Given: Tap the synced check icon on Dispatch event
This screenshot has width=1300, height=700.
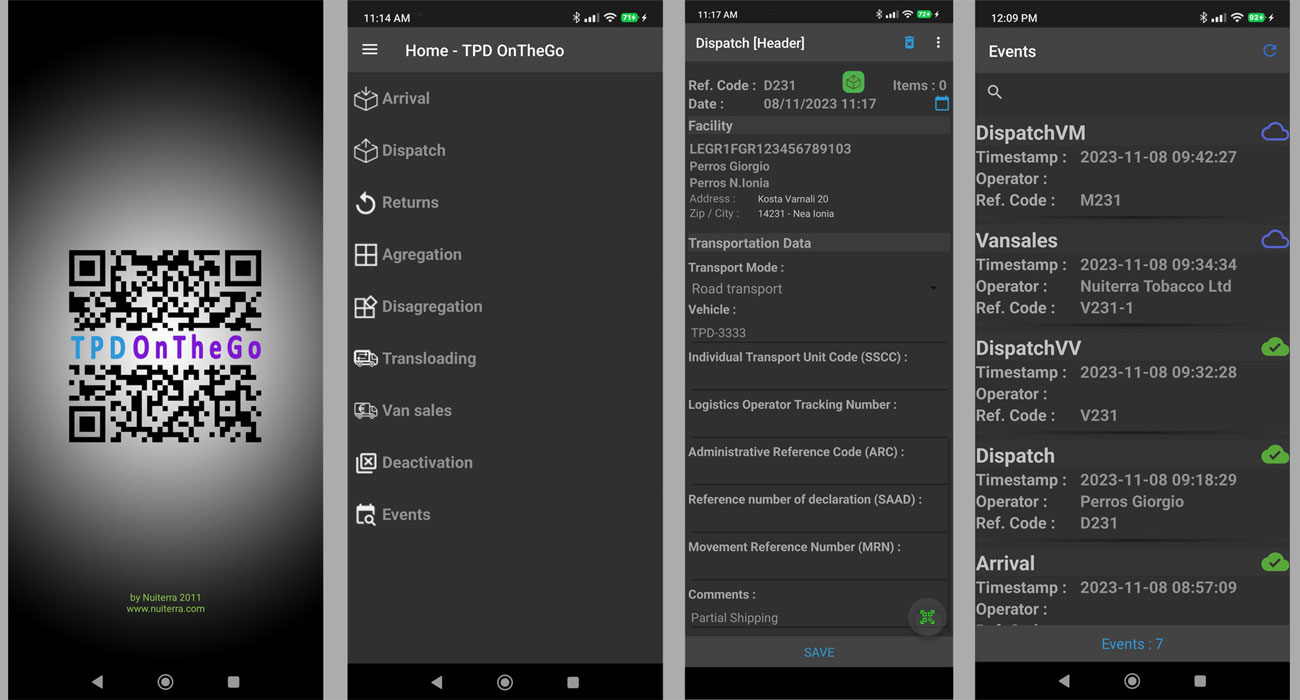Looking at the screenshot, I should [1274, 455].
